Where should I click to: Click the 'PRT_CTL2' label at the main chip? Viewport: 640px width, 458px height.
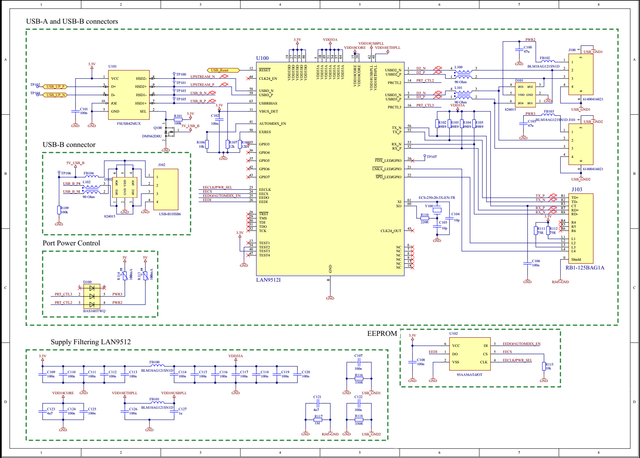pos(425,81)
